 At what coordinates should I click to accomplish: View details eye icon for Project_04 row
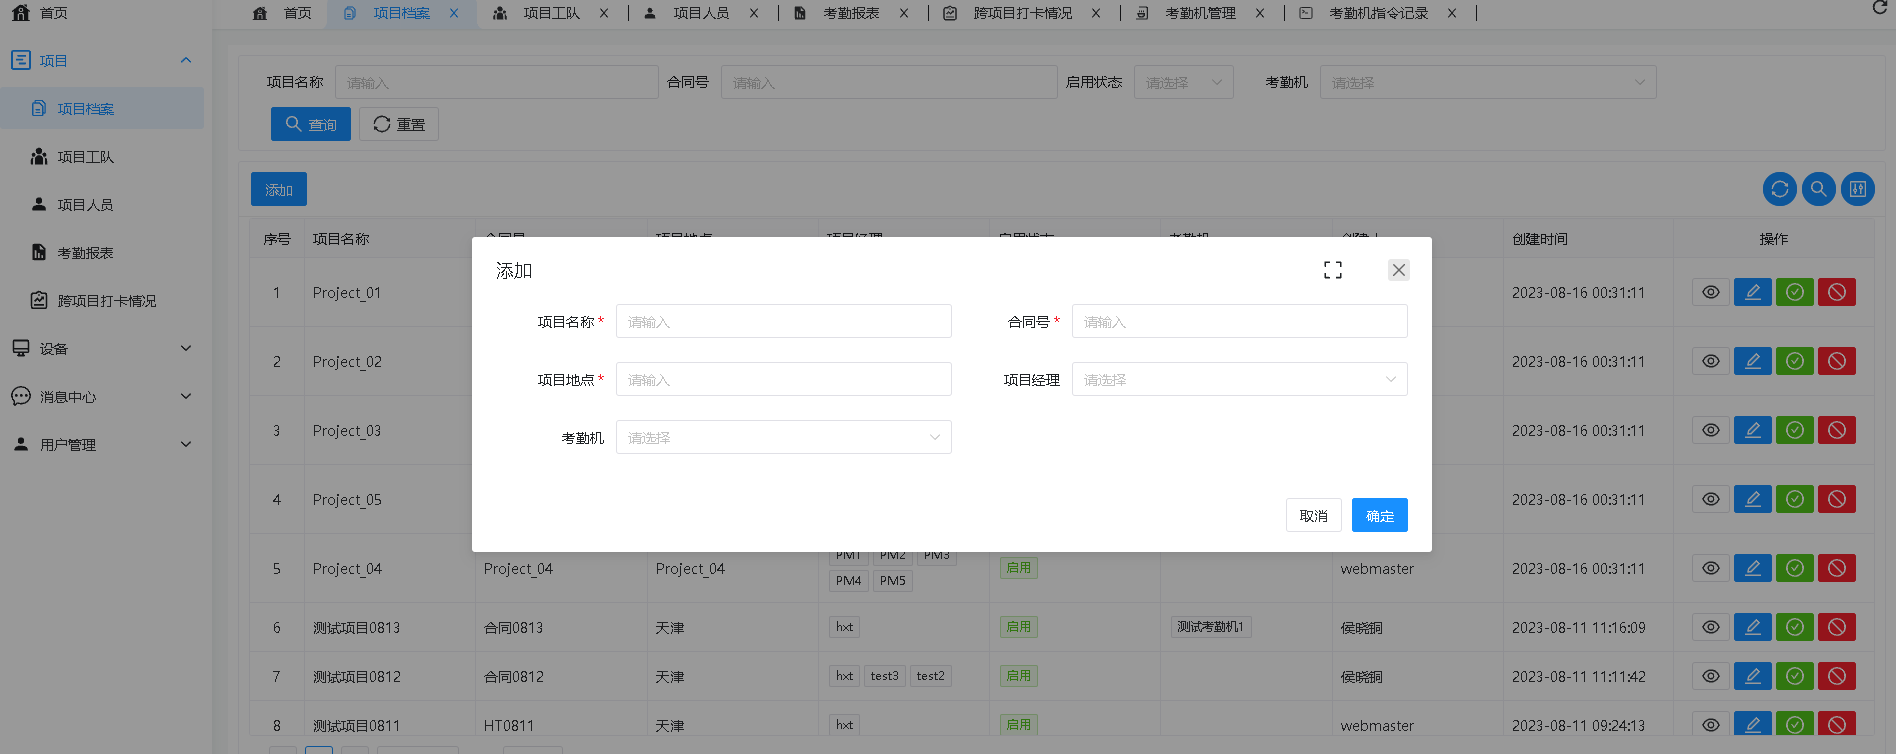coord(1711,568)
